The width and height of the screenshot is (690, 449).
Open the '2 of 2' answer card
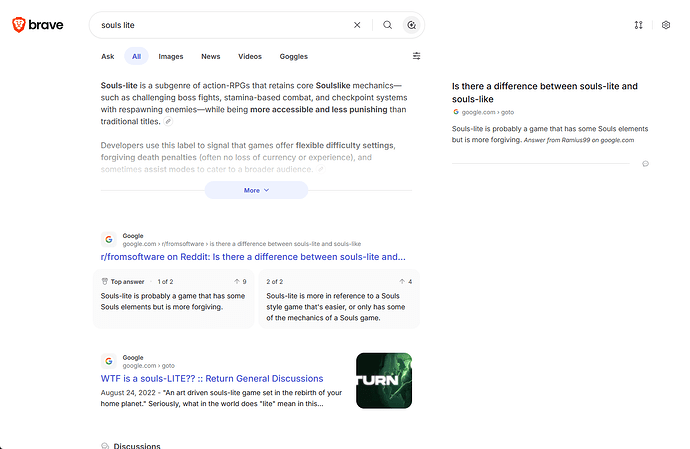tap(339, 298)
